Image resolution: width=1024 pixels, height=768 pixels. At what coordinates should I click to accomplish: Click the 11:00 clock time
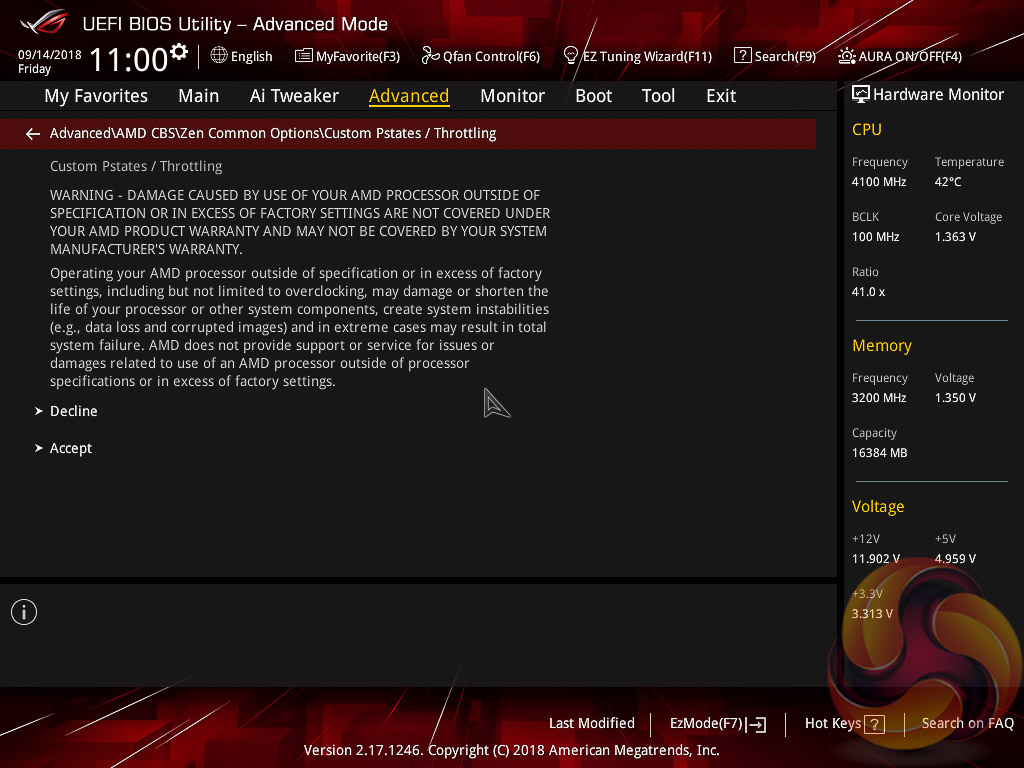click(x=129, y=59)
